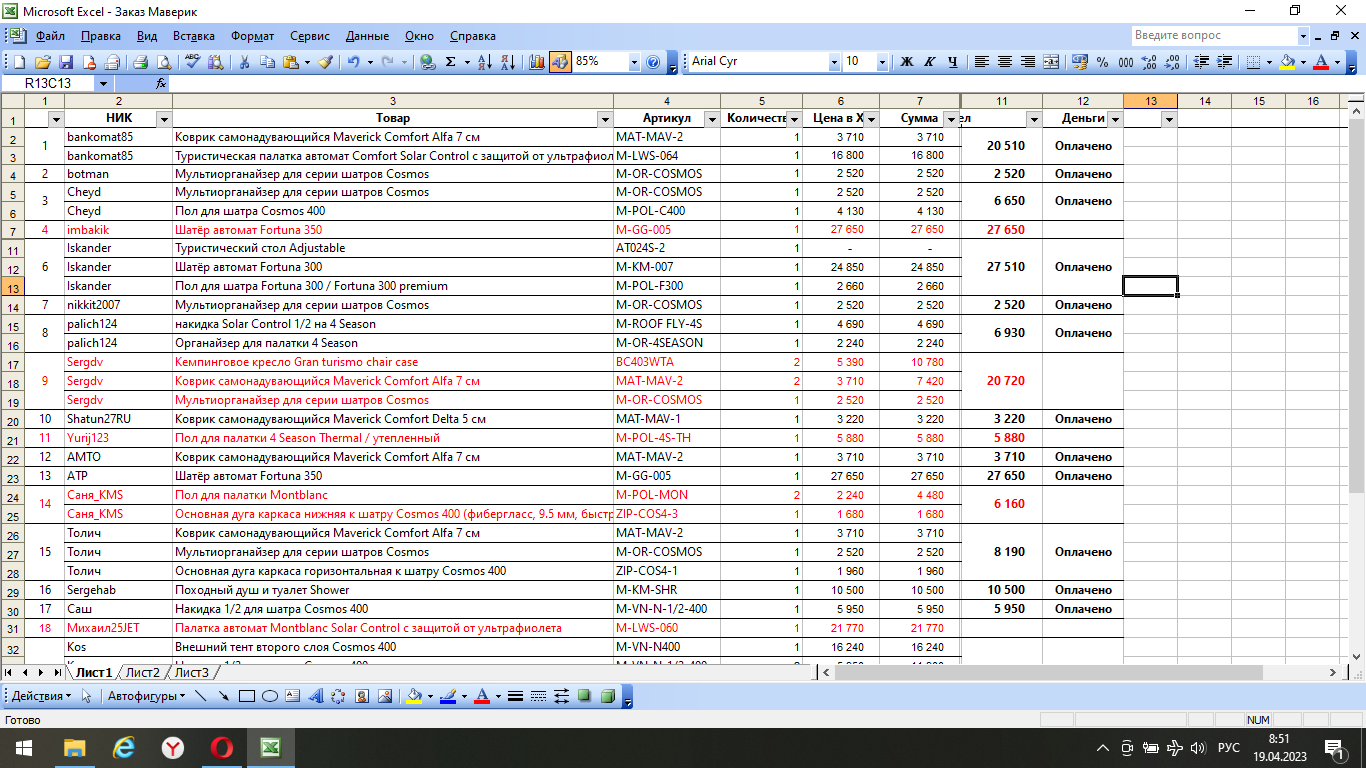The image size is (1366, 768).
Task: Open the font size dropdown
Action: tap(882, 62)
